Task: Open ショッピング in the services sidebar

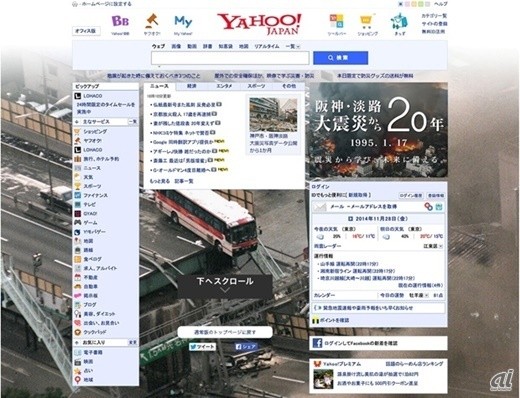Action: tap(95, 132)
